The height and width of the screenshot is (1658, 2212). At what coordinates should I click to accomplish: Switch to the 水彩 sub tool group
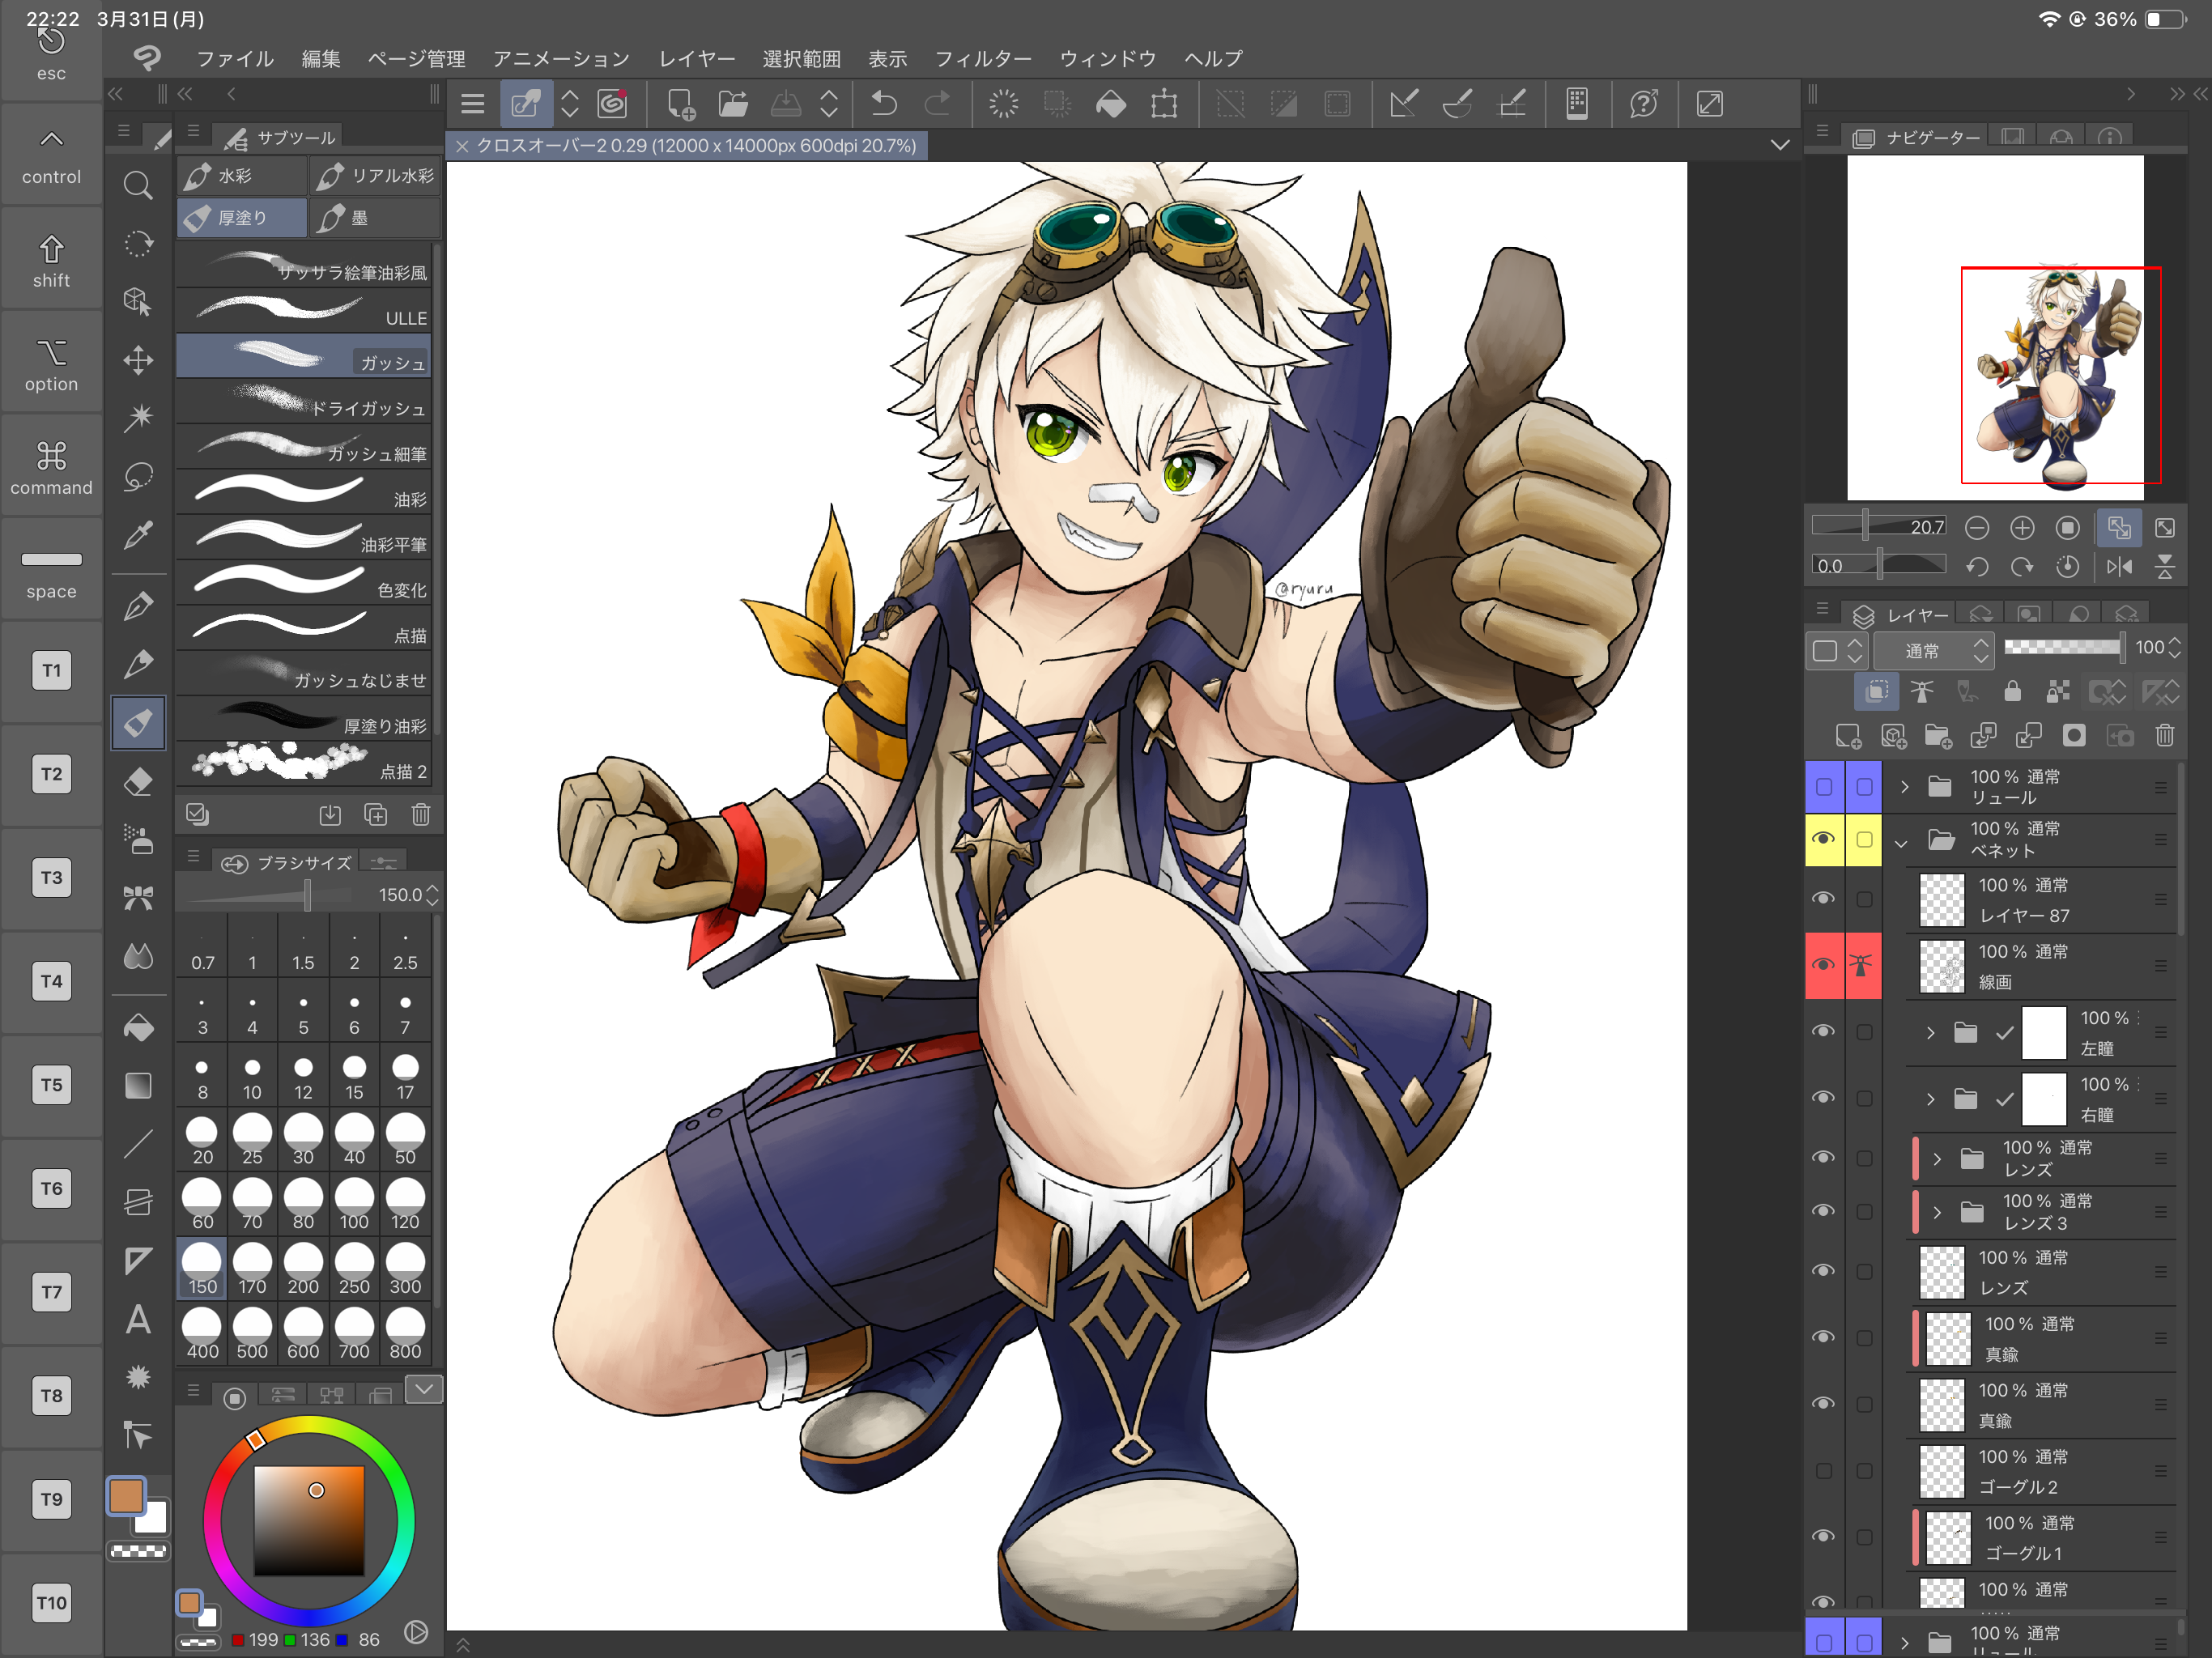(242, 176)
